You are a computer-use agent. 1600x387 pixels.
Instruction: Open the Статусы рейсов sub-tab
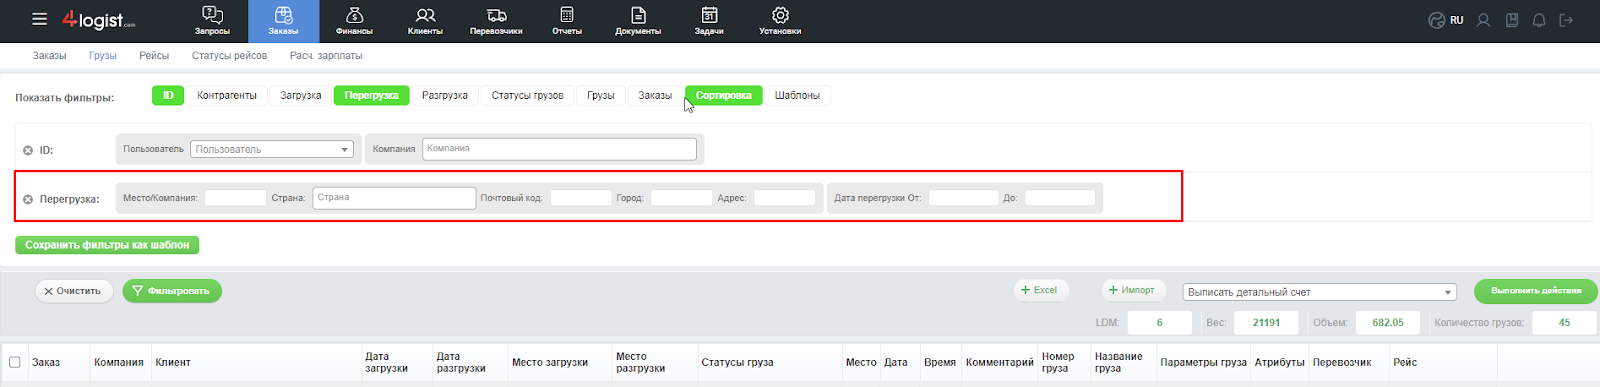229,56
